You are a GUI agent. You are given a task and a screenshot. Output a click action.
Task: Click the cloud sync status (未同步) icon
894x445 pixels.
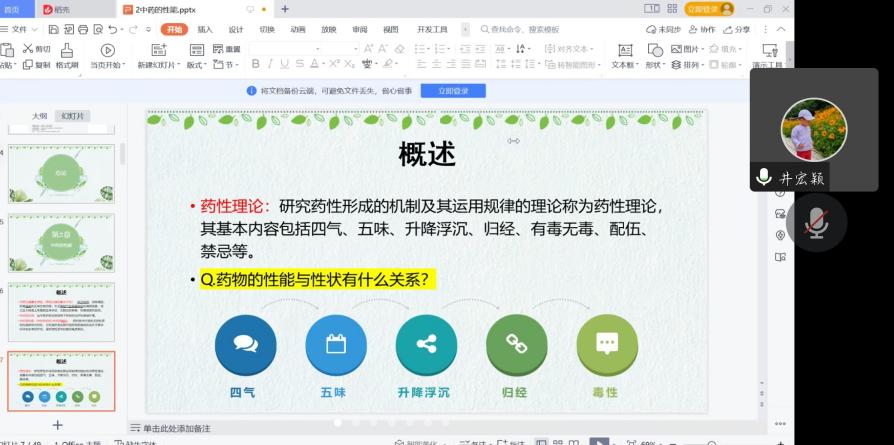[x=651, y=29]
